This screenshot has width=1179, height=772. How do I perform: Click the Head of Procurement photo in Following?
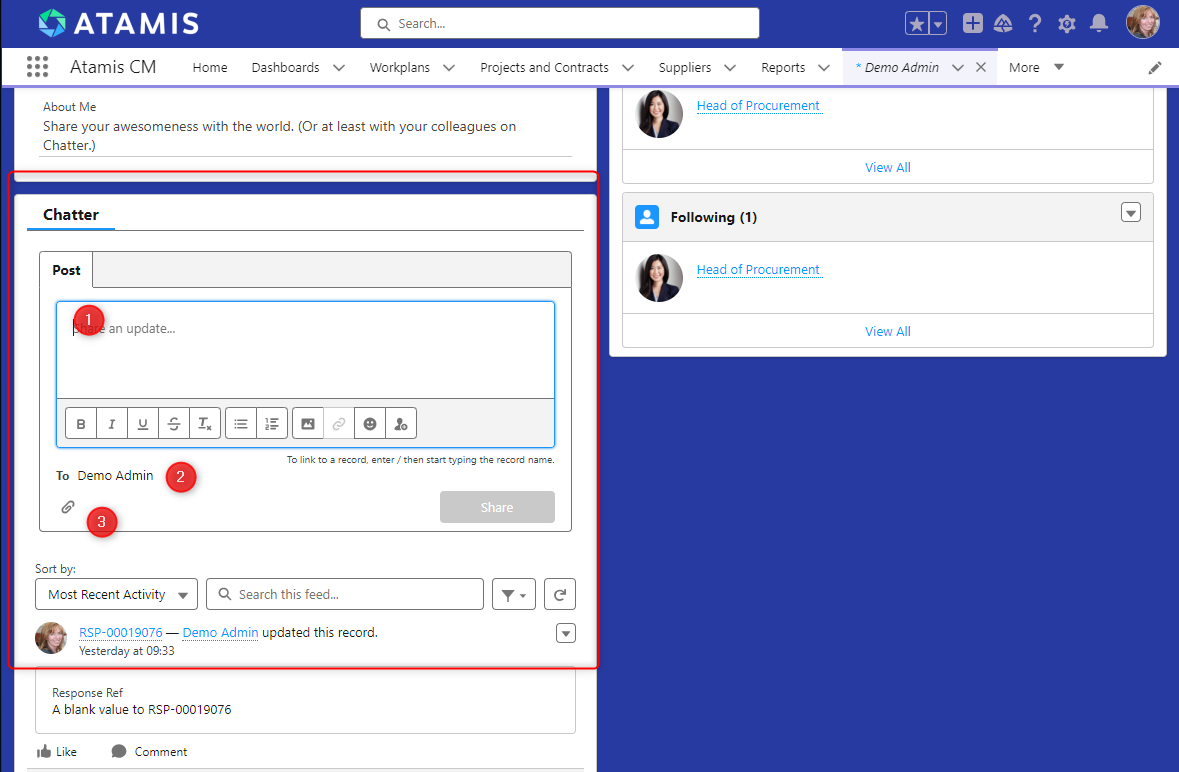pos(659,277)
